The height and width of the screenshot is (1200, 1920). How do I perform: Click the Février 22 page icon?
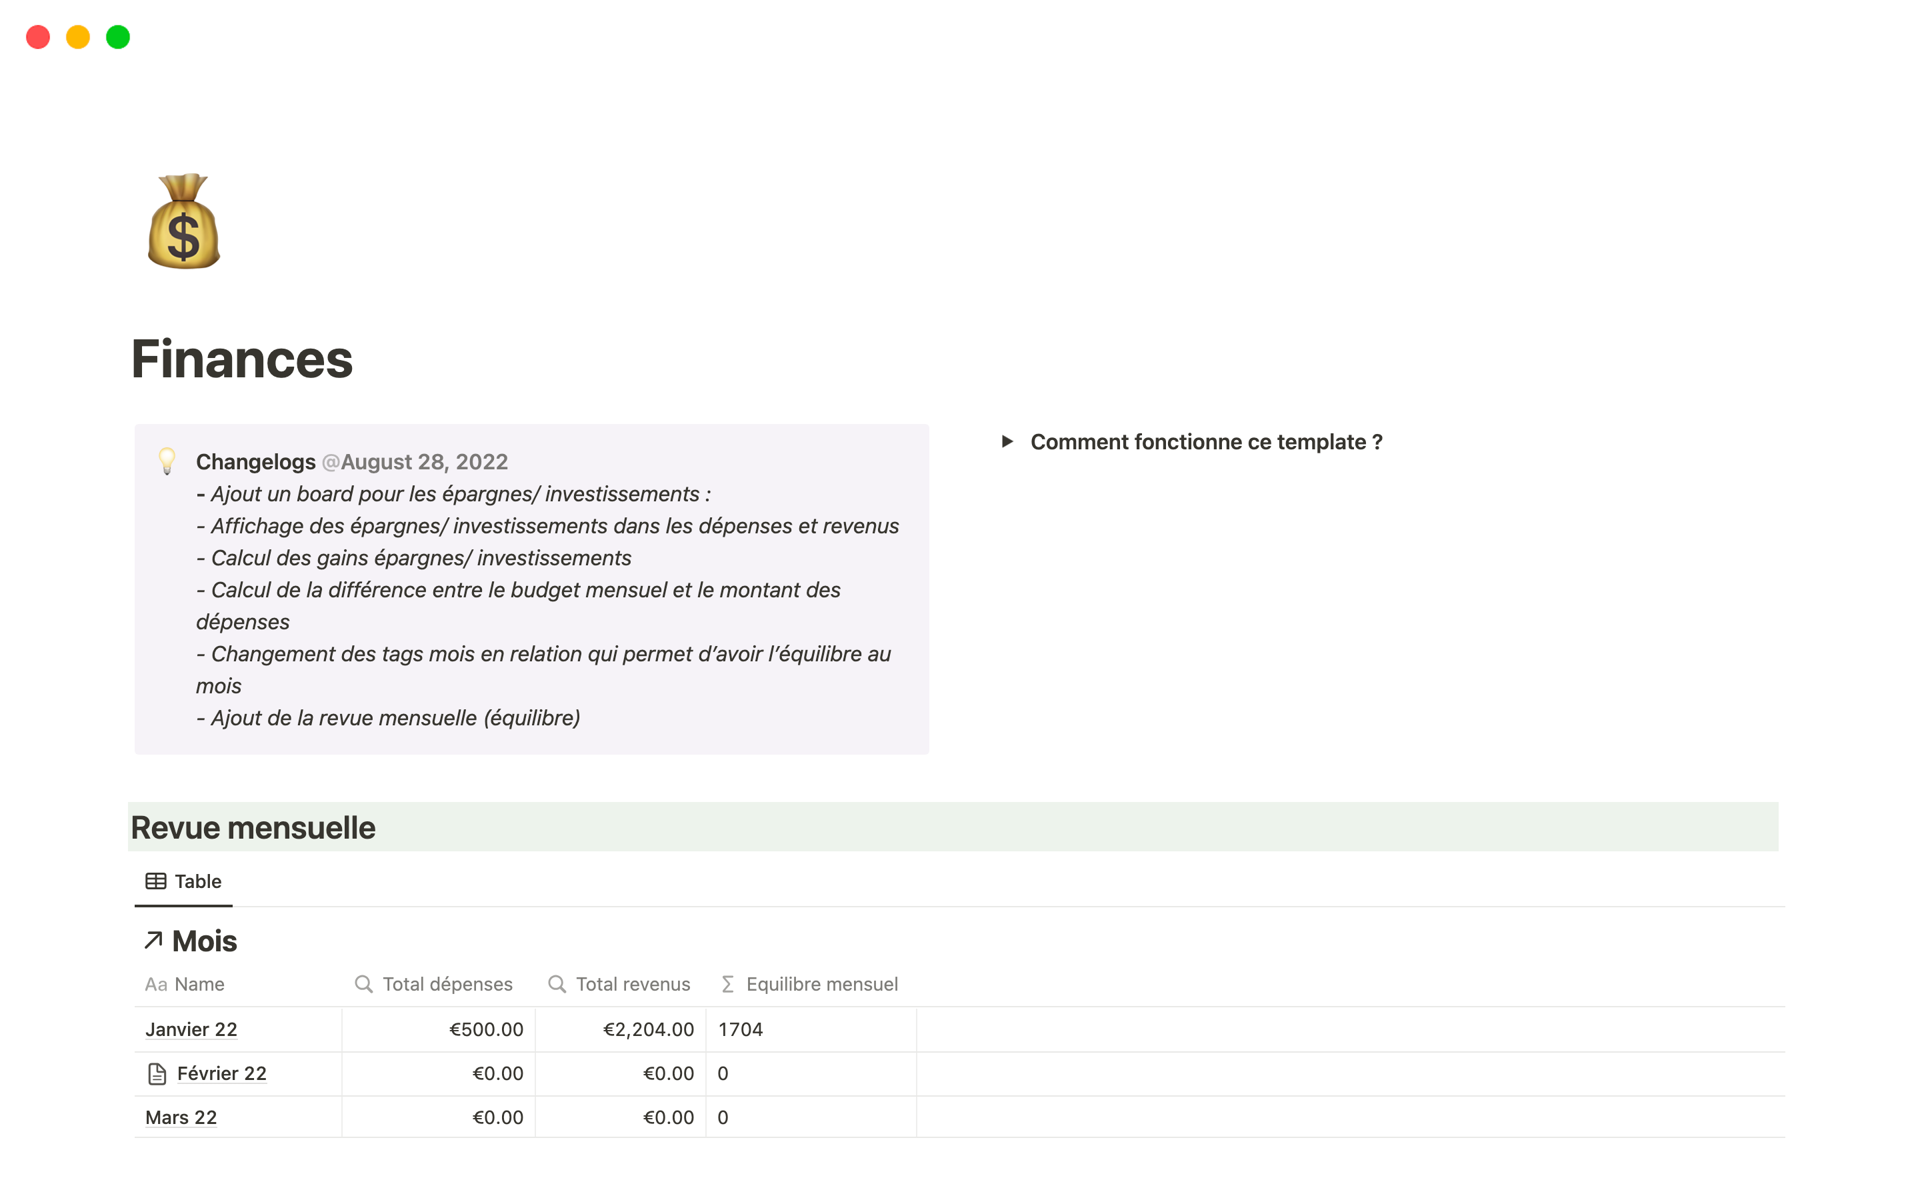(x=157, y=1074)
